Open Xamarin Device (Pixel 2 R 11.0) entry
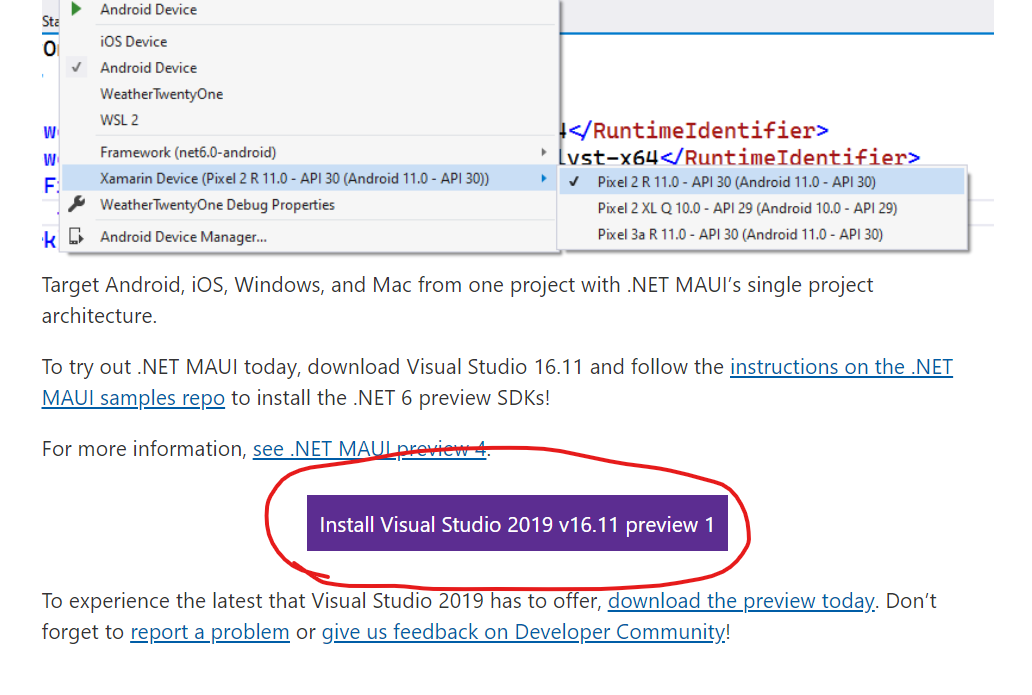Image resolution: width=1032 pixels, height=695 pixels. 309,178
